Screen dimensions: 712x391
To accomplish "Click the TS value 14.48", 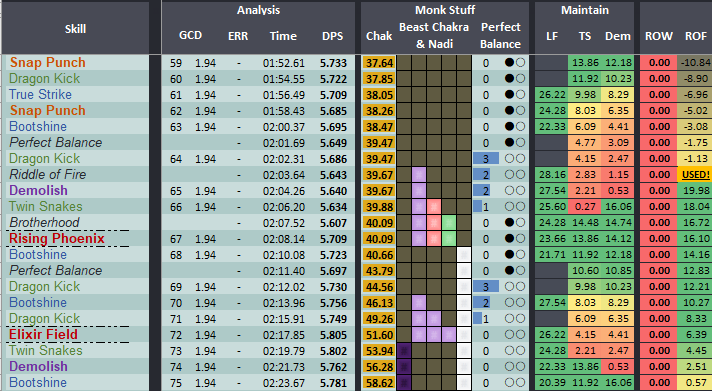I will (584, 223).
